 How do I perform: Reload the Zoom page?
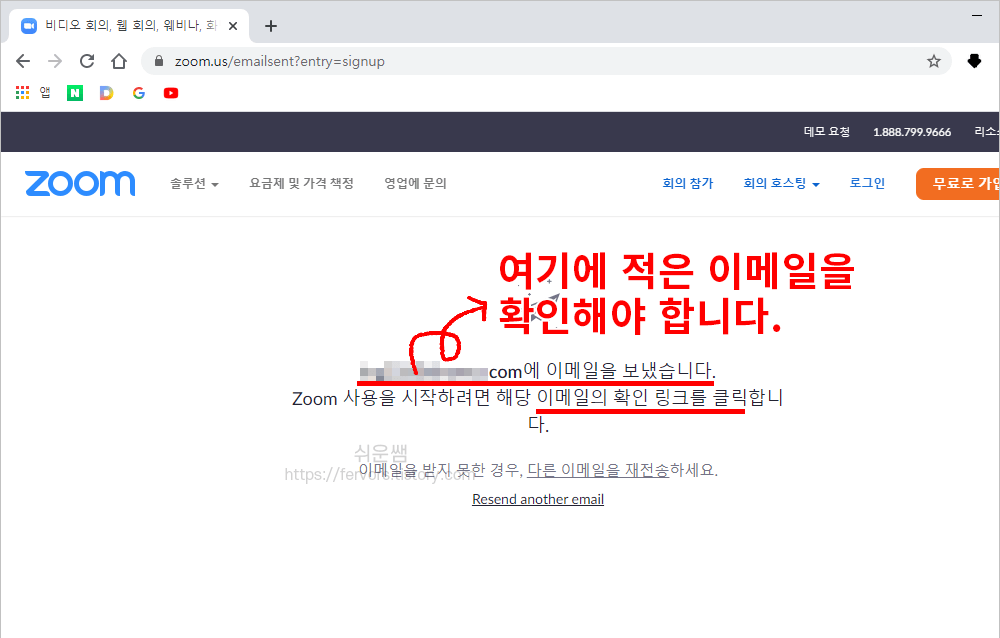click(87, 61)
